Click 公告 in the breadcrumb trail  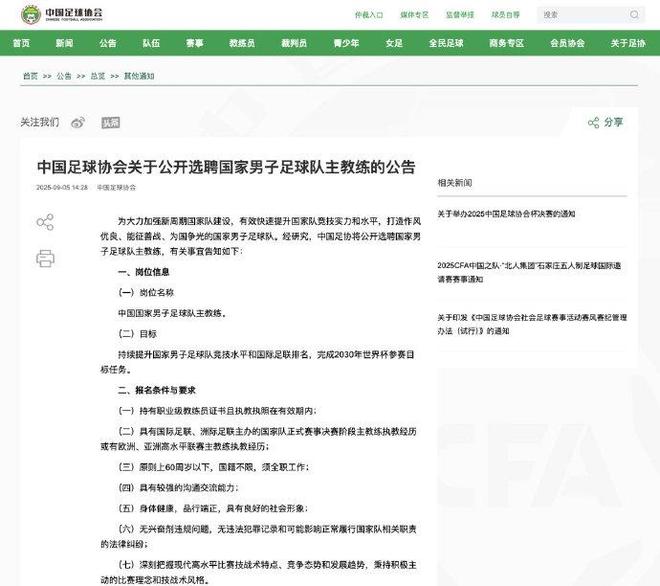(x=64, y=76)
